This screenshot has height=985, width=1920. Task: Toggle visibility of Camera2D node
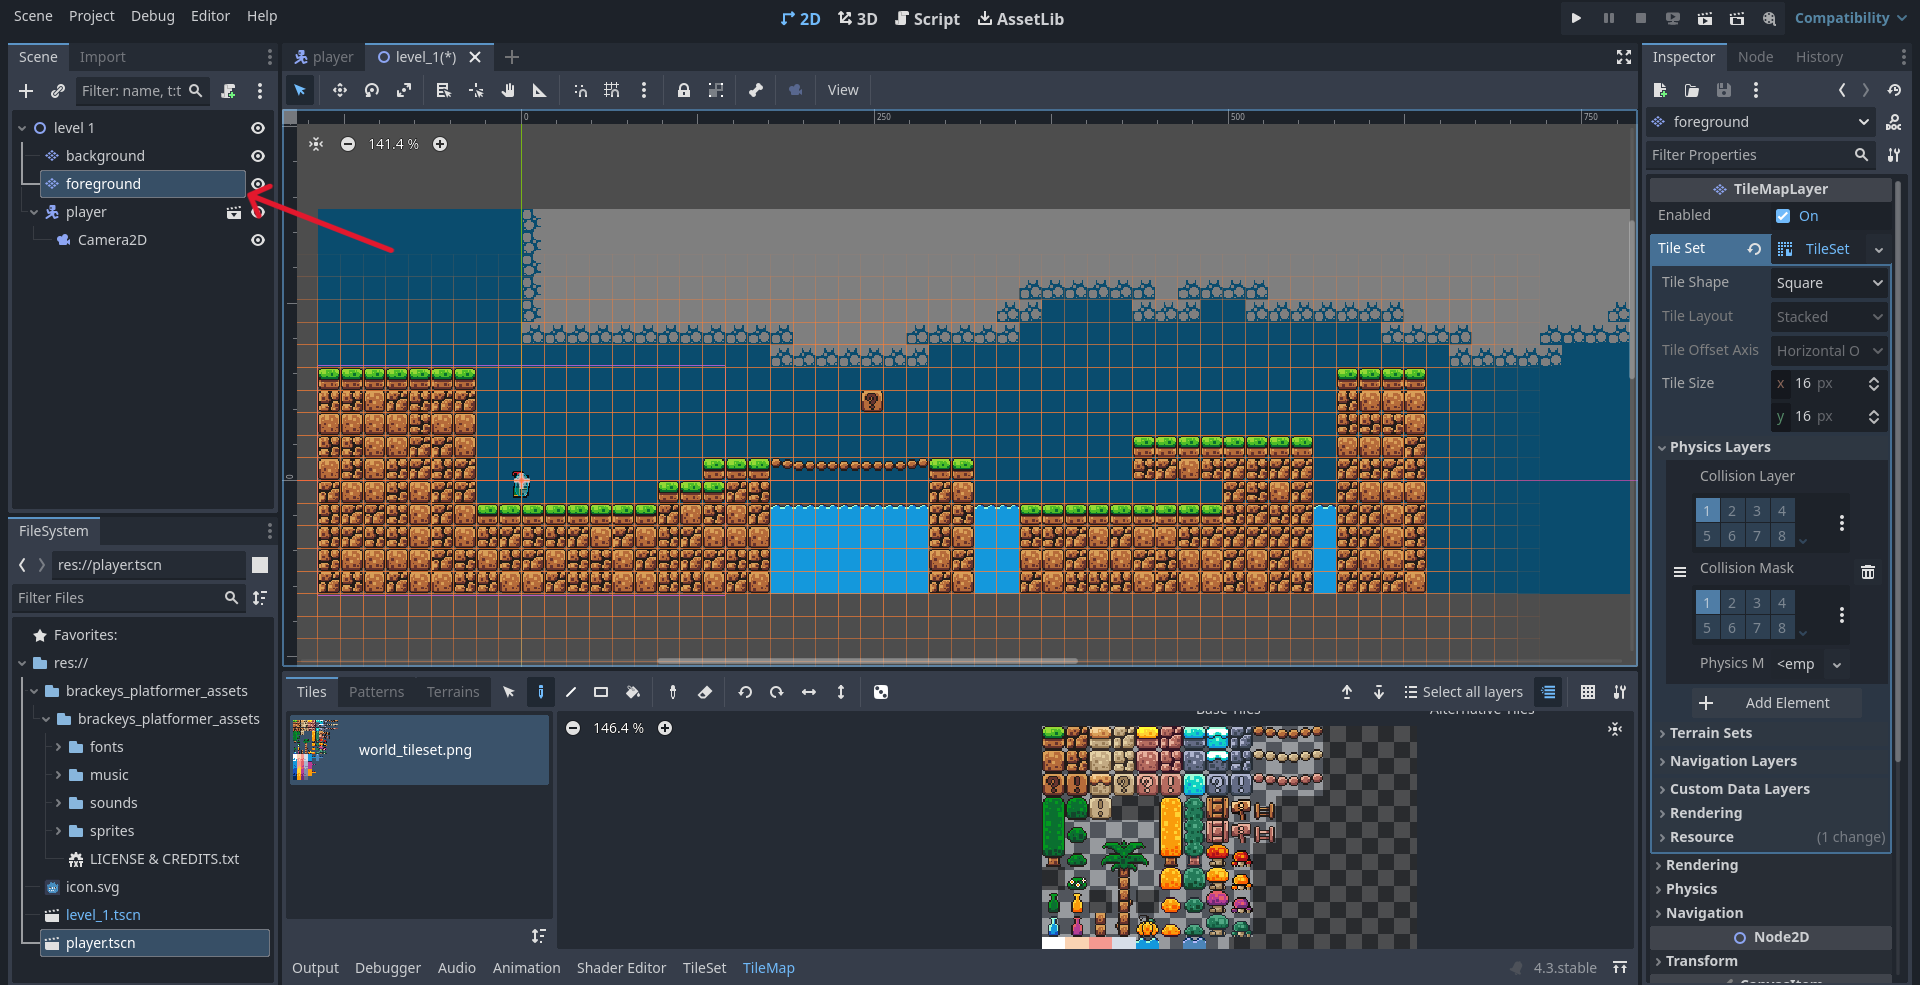(258, 240)
